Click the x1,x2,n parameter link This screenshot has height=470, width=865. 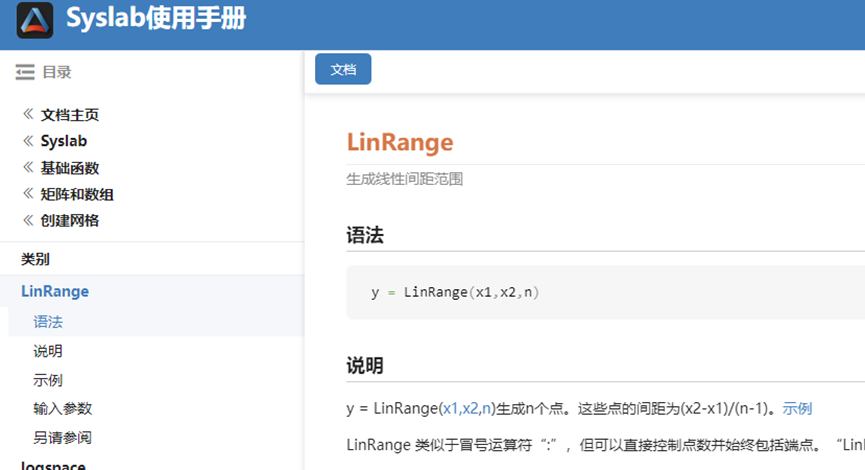pyautogui.click(x=467, y=409)
